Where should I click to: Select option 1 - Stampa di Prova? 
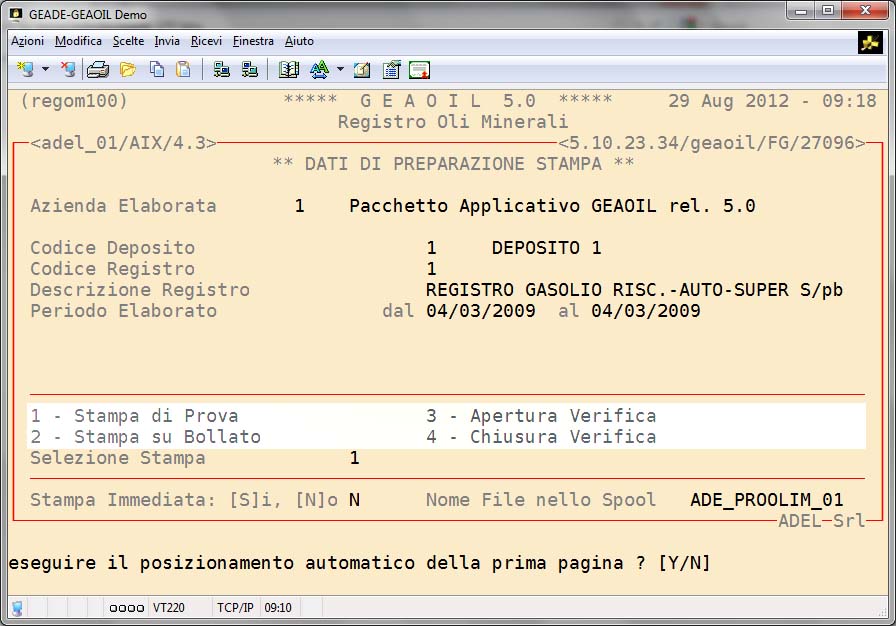(134, 416)
